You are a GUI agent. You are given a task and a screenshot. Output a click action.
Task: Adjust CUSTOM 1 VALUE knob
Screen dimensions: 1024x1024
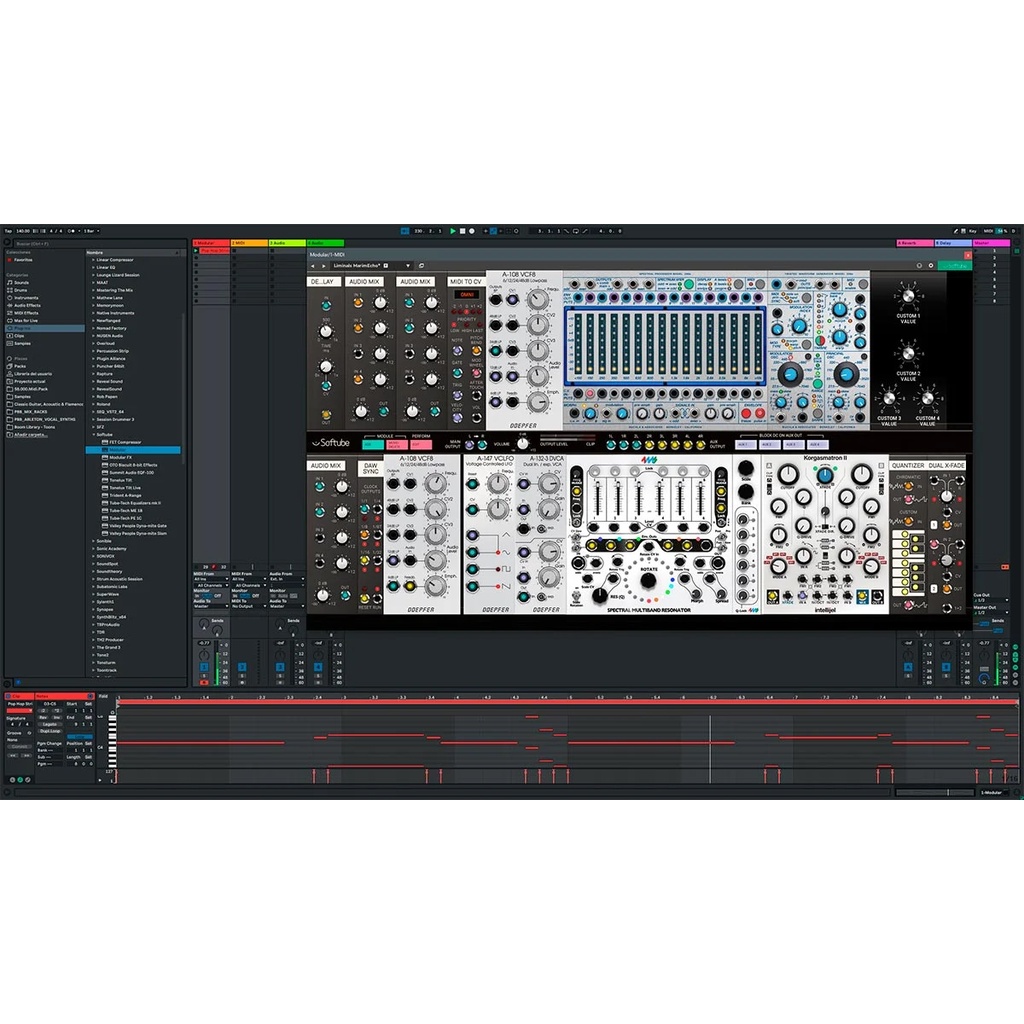(908, 296)
